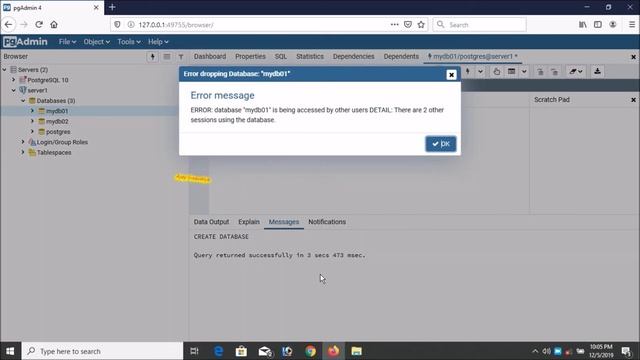The image size is (640, 360).
Task: Open File Explorer from the taskbar
Action: tap(356, 351)
